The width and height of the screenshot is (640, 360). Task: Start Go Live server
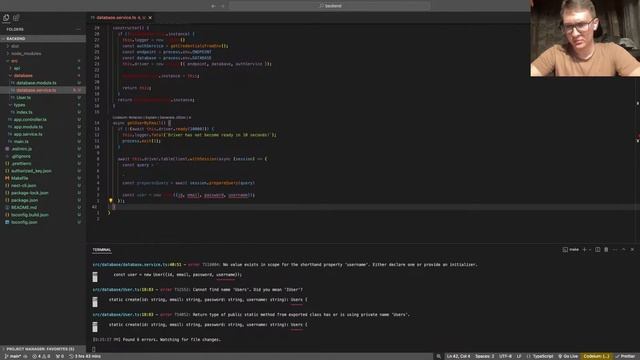pos(568,356)
